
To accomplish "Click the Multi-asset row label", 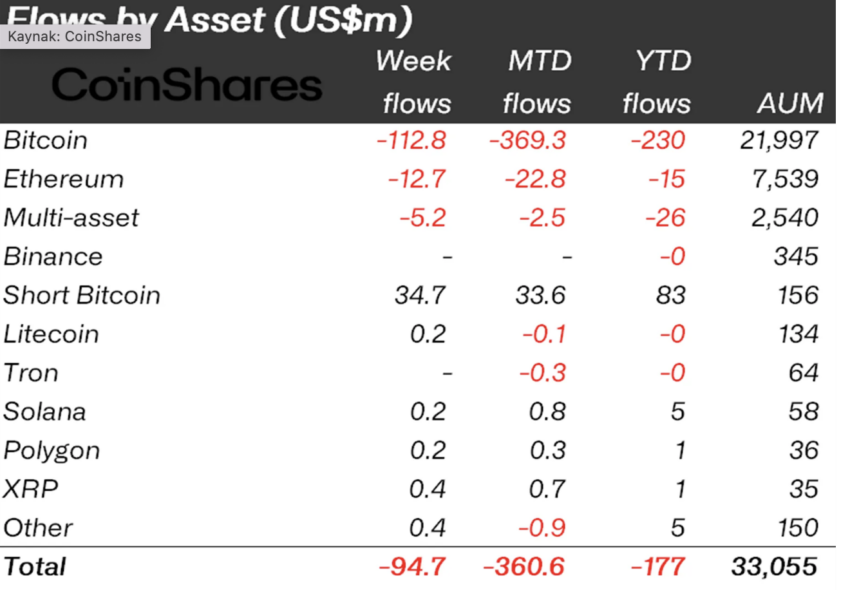I will pyautogui.click(x=71, y=218).
